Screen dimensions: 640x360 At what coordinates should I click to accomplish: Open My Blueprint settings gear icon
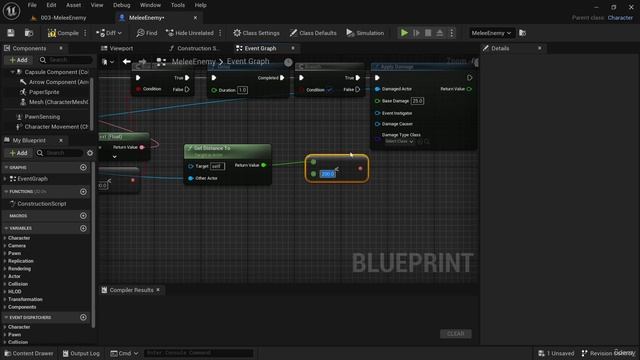90,153
